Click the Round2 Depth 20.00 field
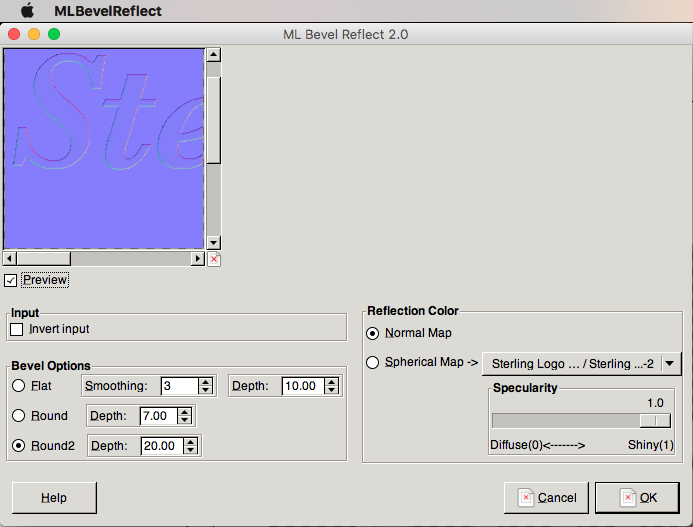The width and height of the screenshot is (693, 527). tap(162, 446)
